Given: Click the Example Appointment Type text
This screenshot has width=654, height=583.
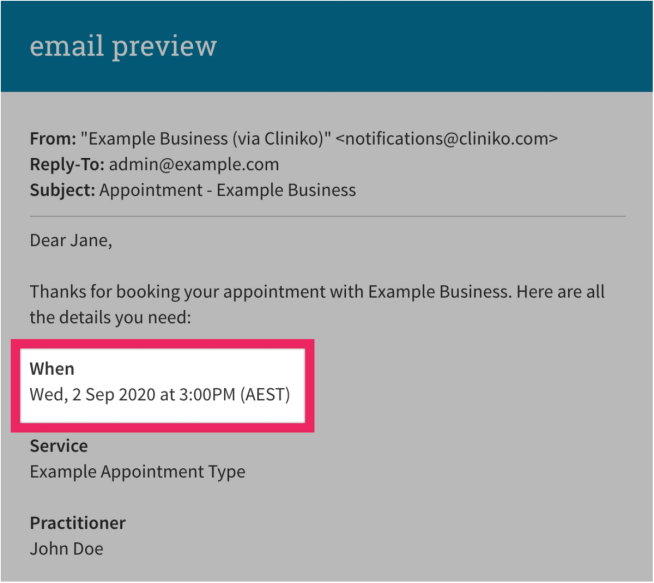Looking at the screenshot, I should click(x=138, y=472).
